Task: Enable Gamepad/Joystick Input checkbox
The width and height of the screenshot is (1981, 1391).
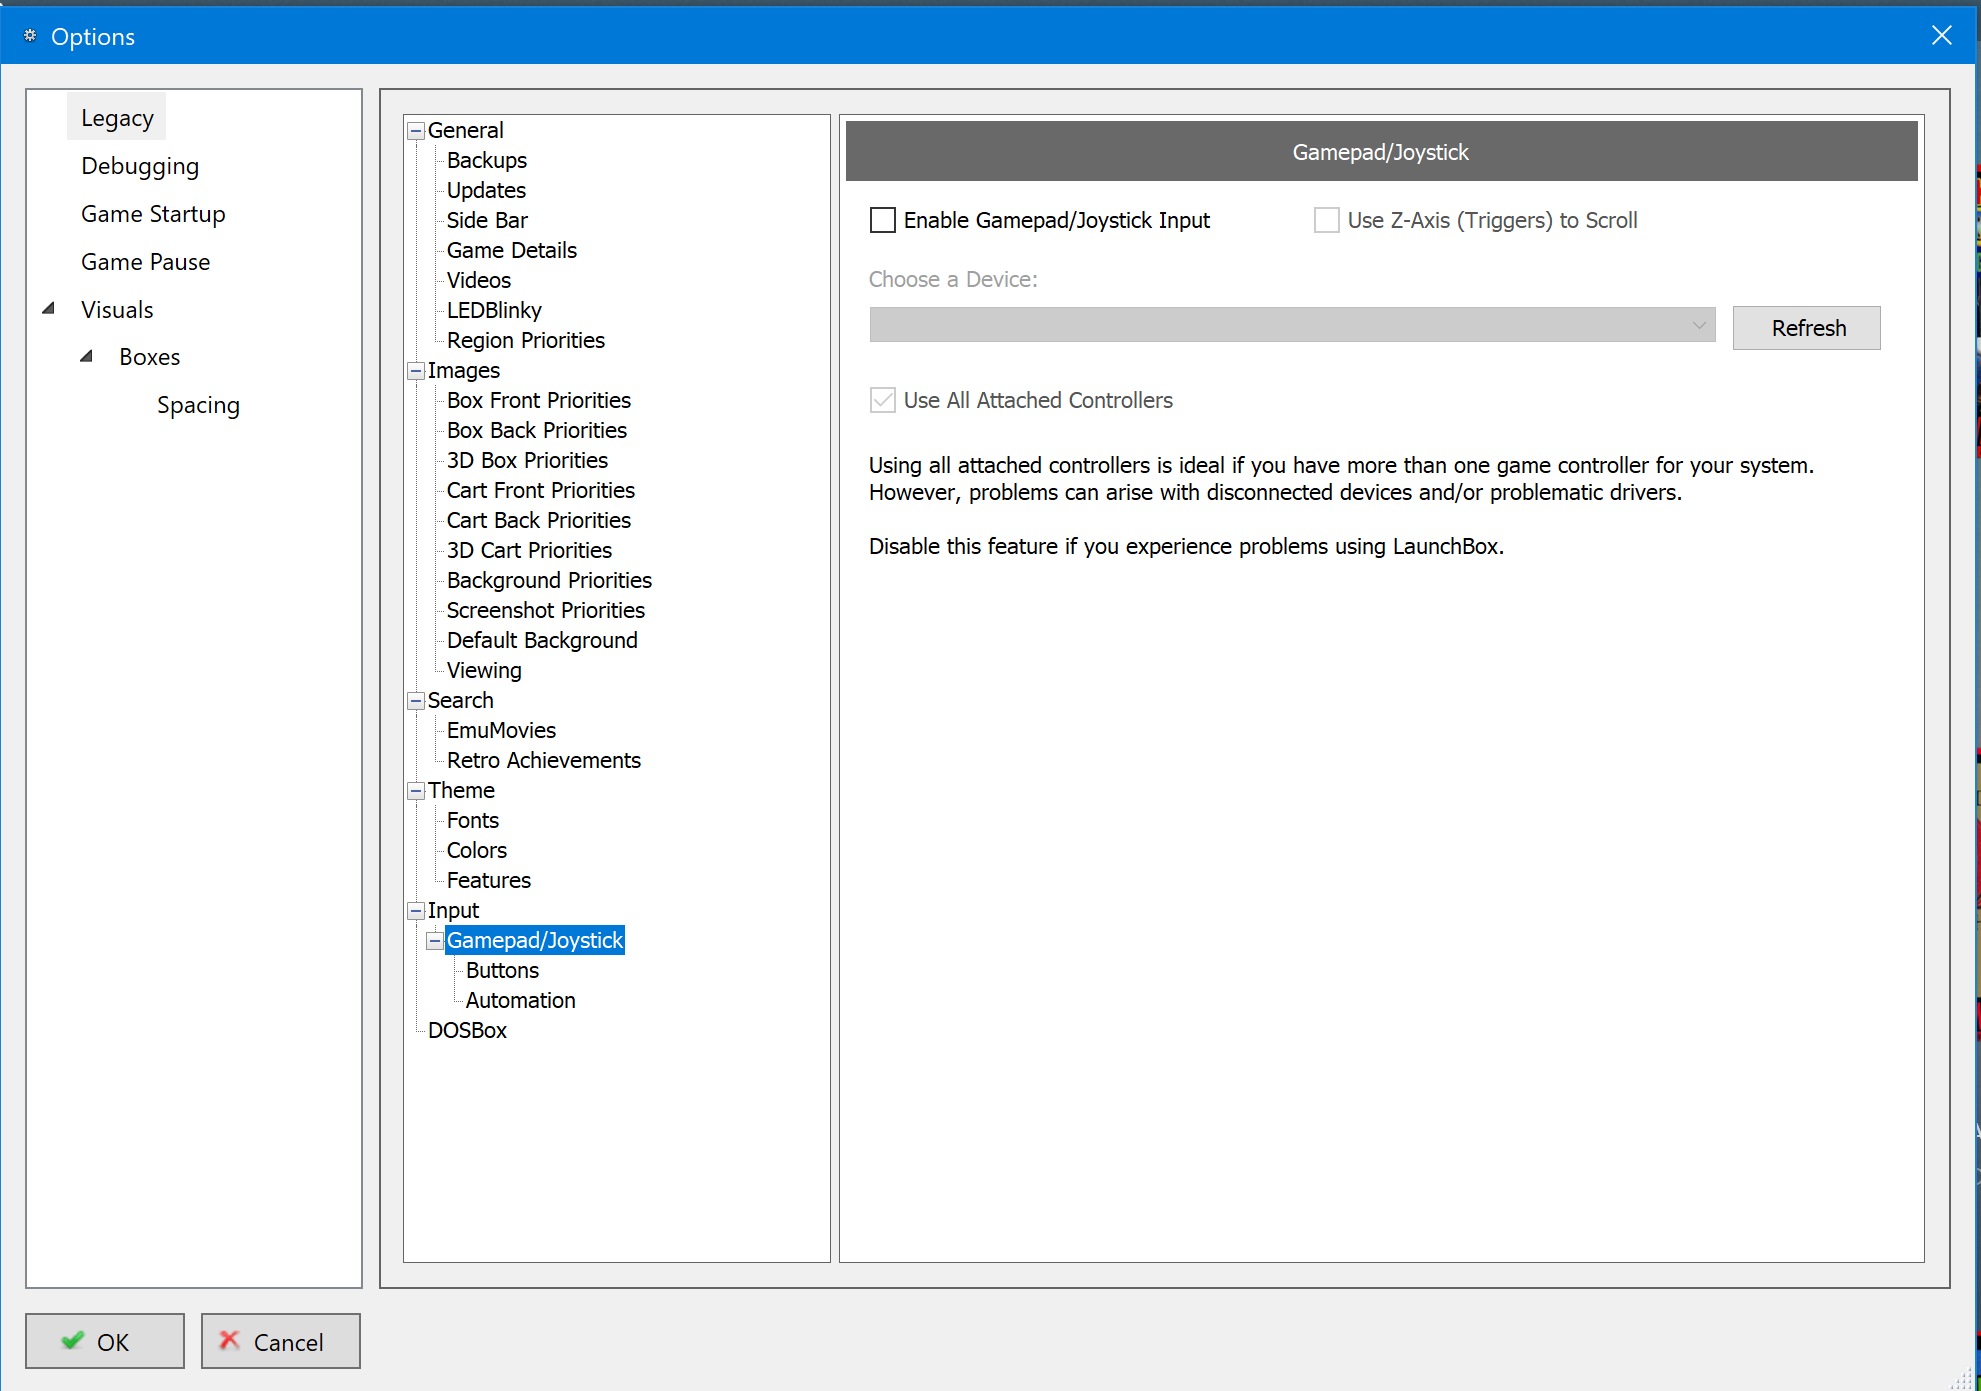Action: point(883,220)
